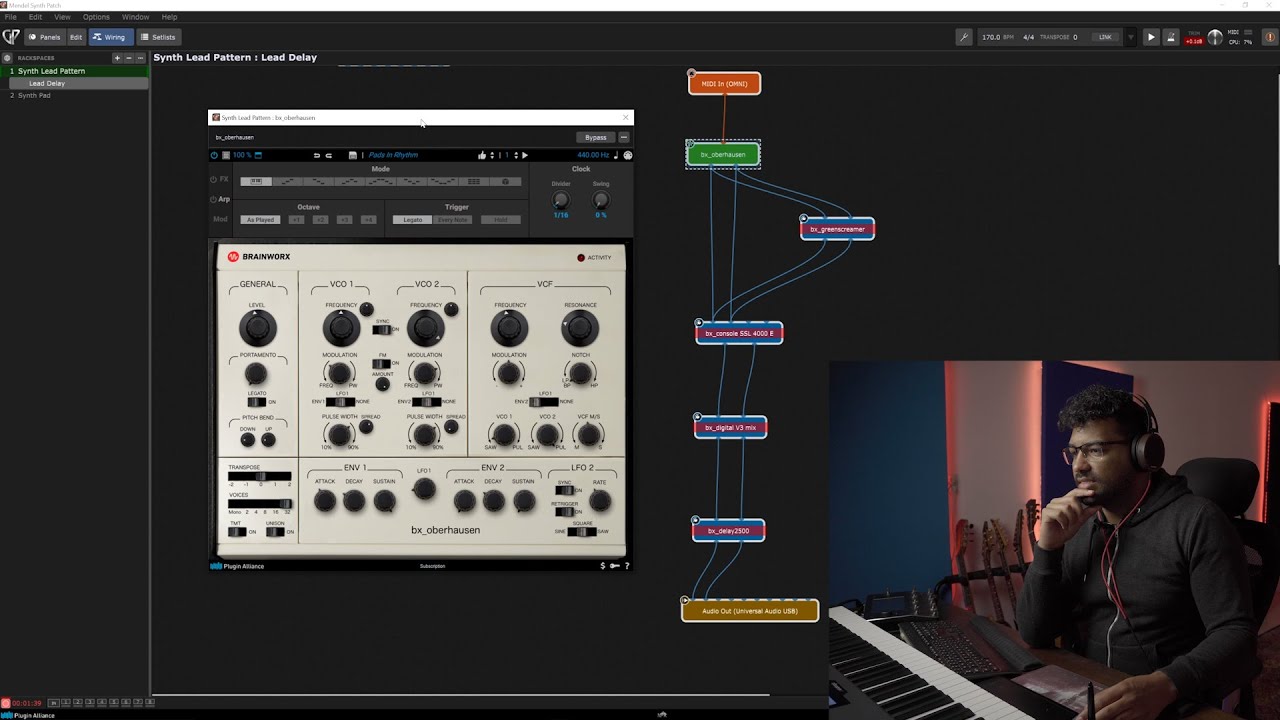
Task: Click the LFO 2 SINE/SQUARE/SAW waveform slider
Action: (x=582, y=532)
